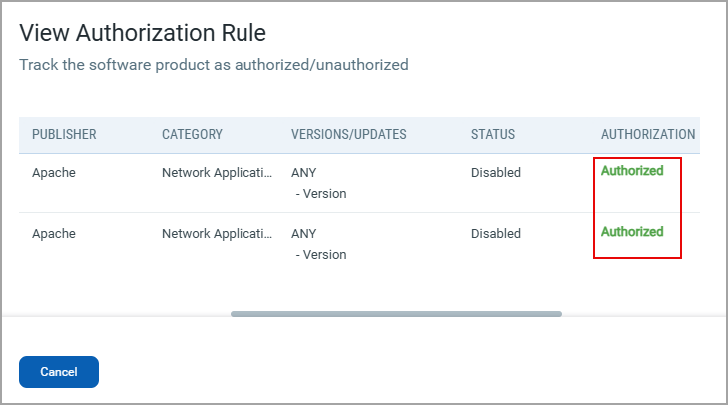Click the second row's Disabled status
Viewport: 728px width, 405px height.
[496, 234]
